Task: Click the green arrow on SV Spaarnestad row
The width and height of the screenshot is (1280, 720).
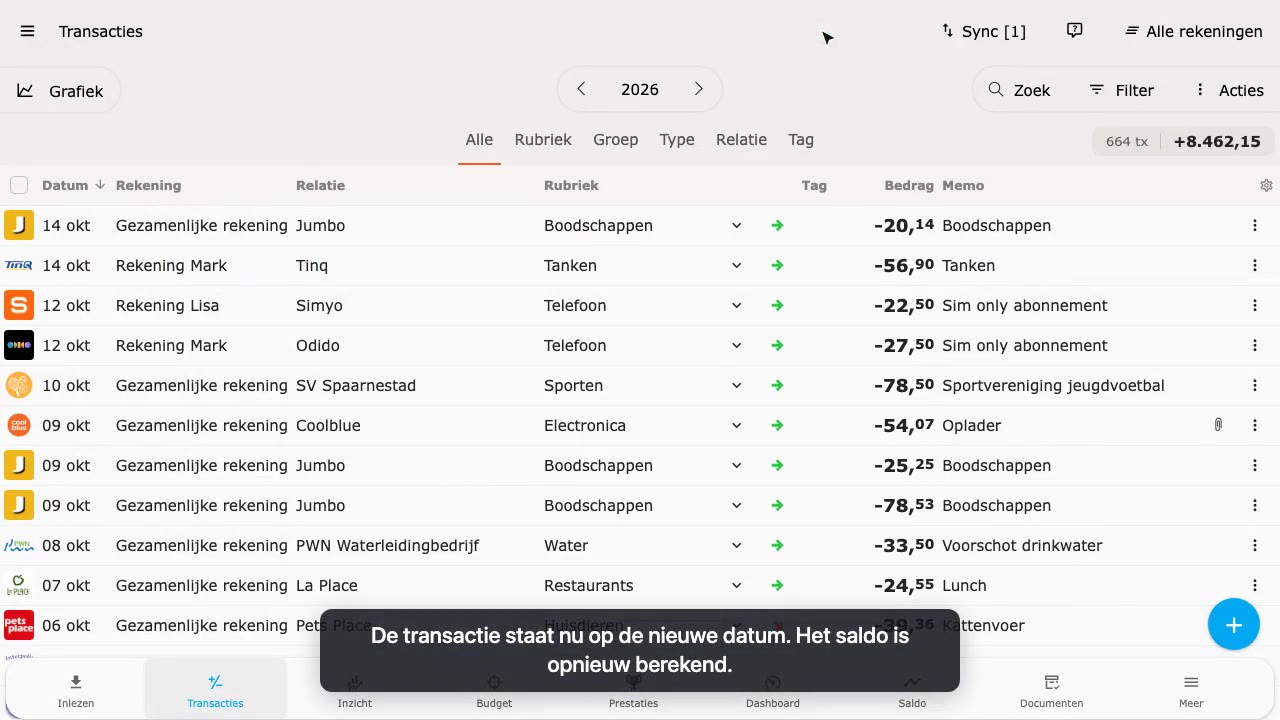Action: 777,385
